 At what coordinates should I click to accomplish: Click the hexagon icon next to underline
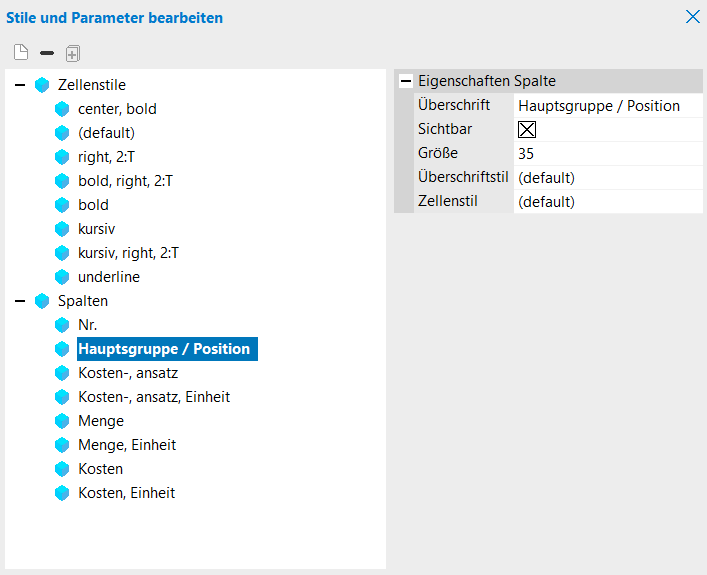[62, 277]
